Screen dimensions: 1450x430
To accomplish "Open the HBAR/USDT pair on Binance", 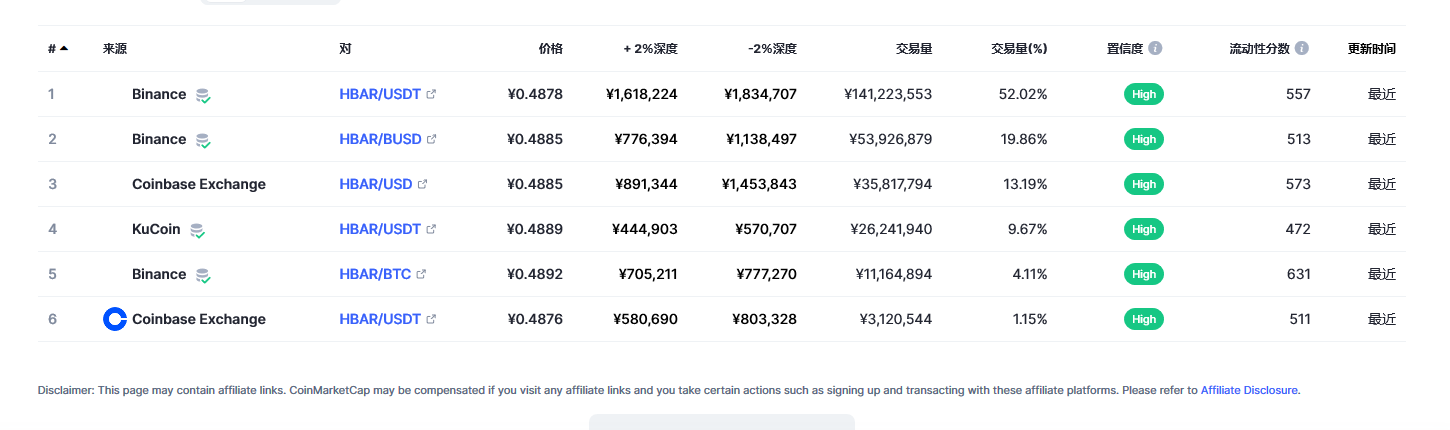I will pos(380,94).
